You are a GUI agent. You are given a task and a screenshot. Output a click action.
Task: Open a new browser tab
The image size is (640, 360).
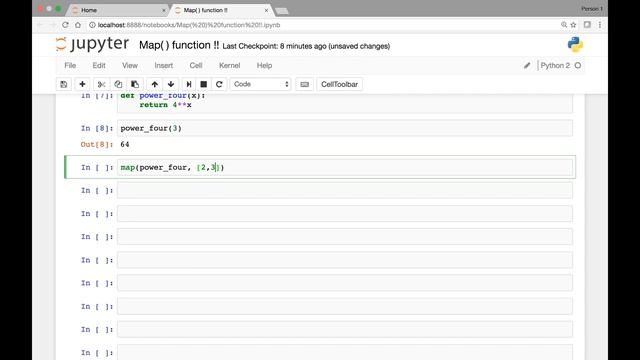coord(282,11)
